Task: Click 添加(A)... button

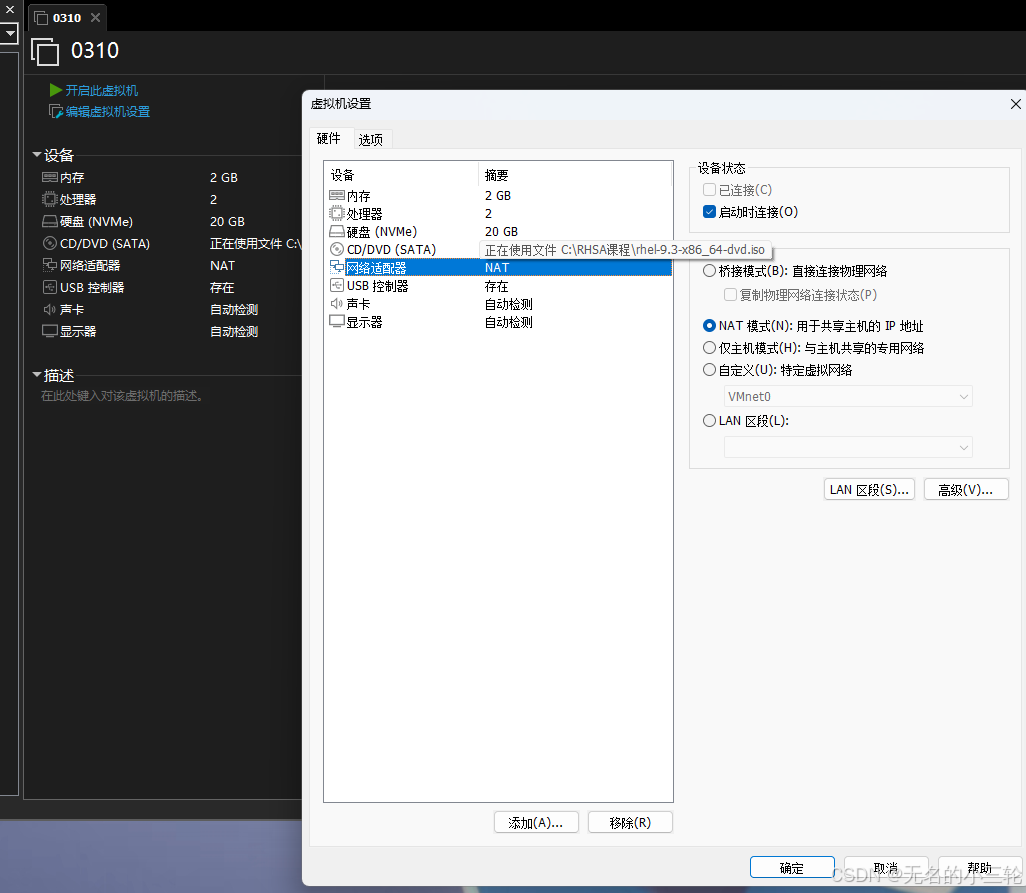Action: tap(536, 822)
